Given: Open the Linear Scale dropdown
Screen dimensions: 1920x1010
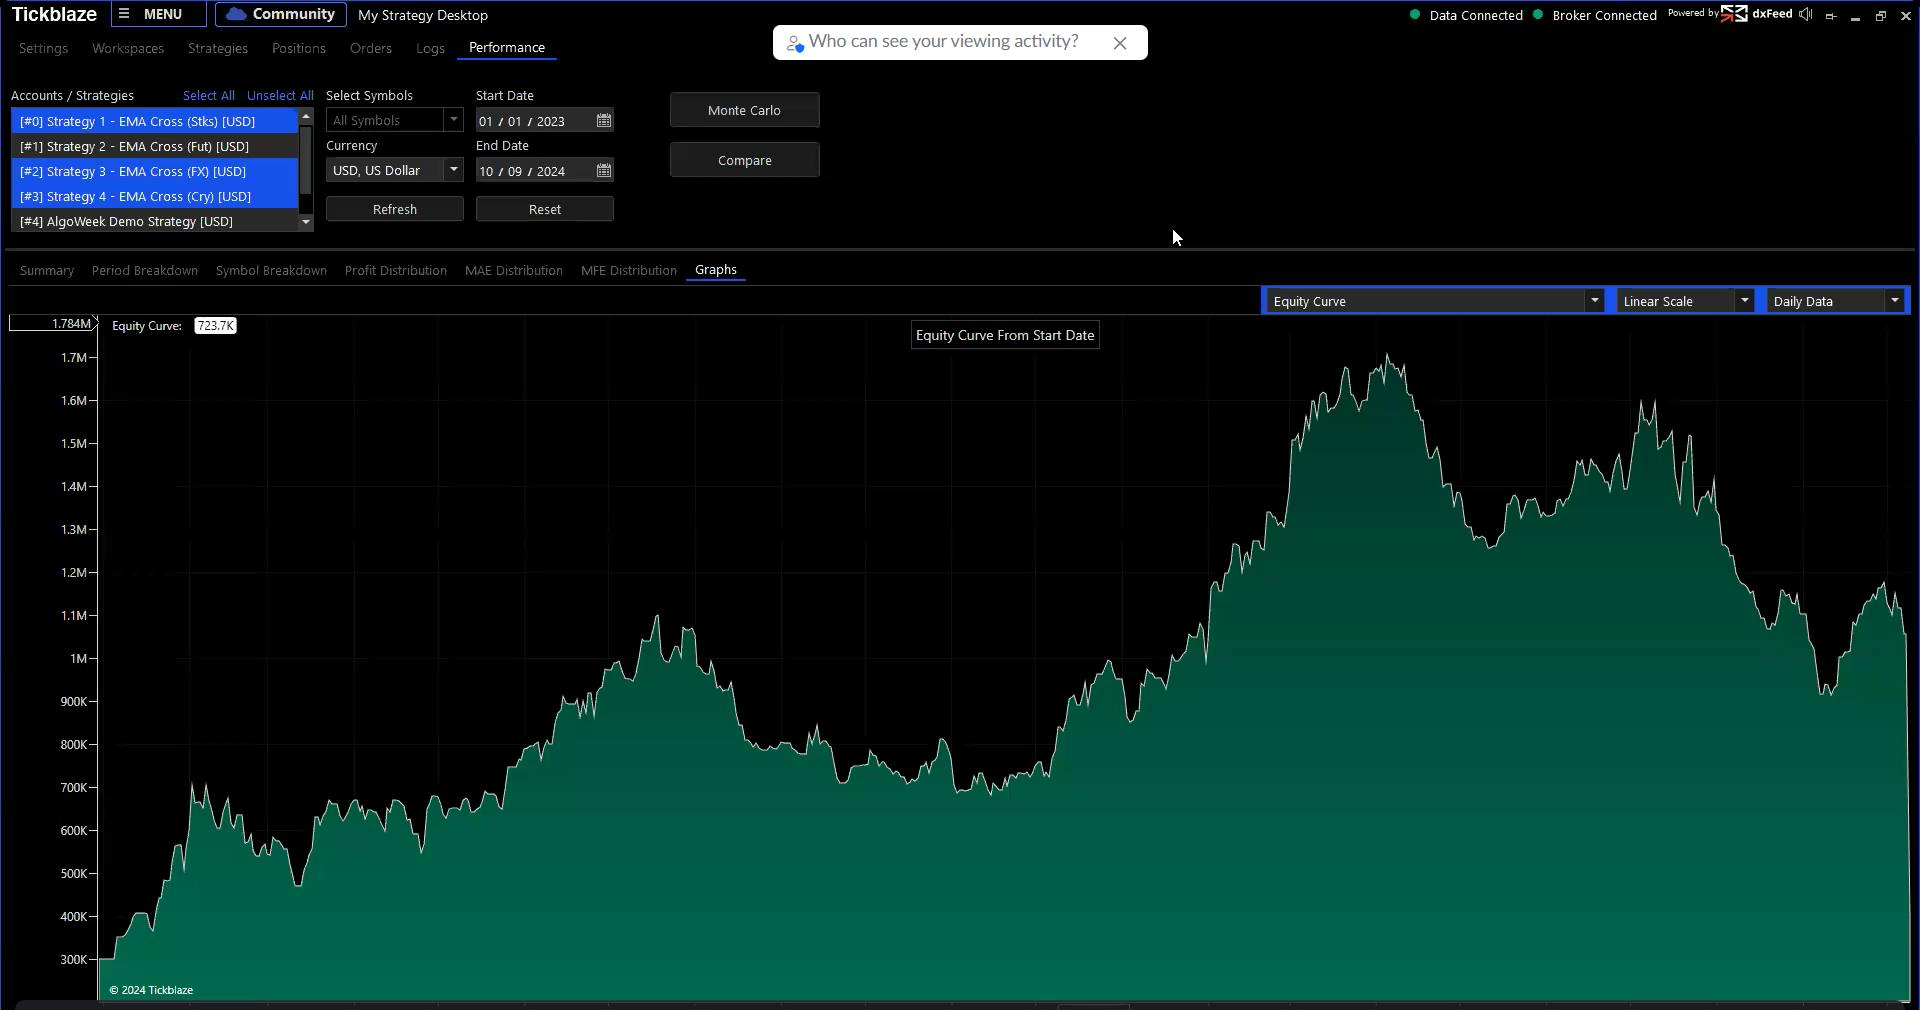Looking at the screenshot, I should (1744, 301).
